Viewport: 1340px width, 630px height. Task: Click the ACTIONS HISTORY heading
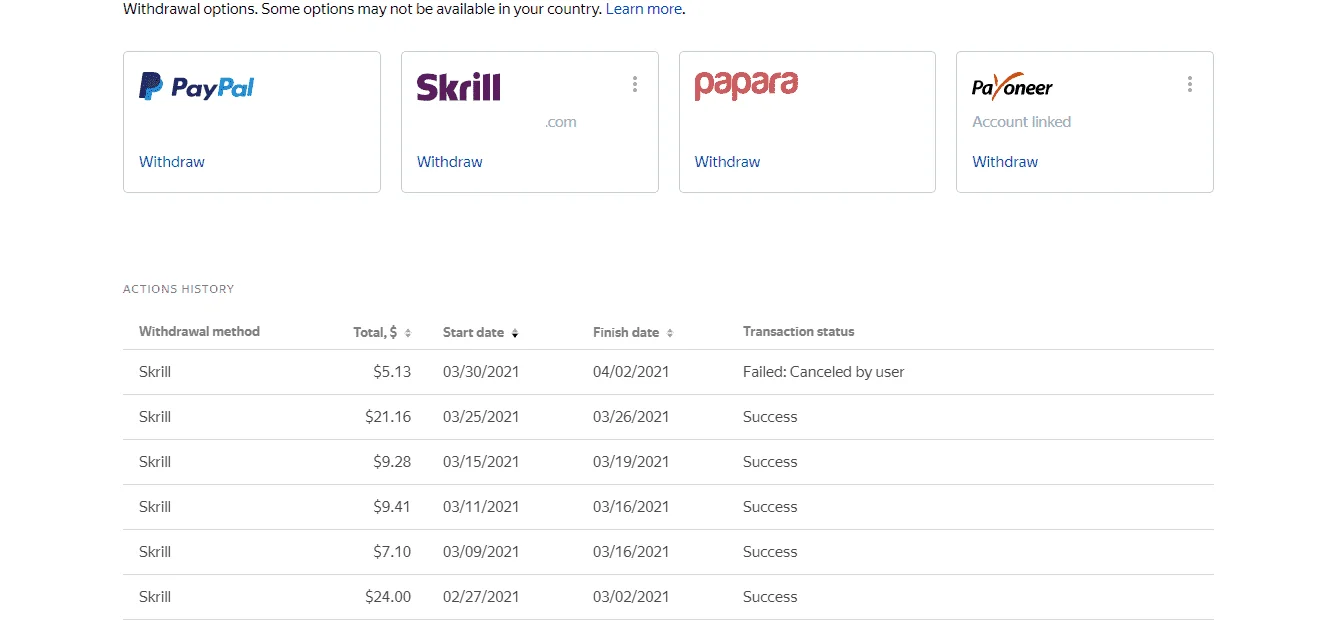(178, 289)
